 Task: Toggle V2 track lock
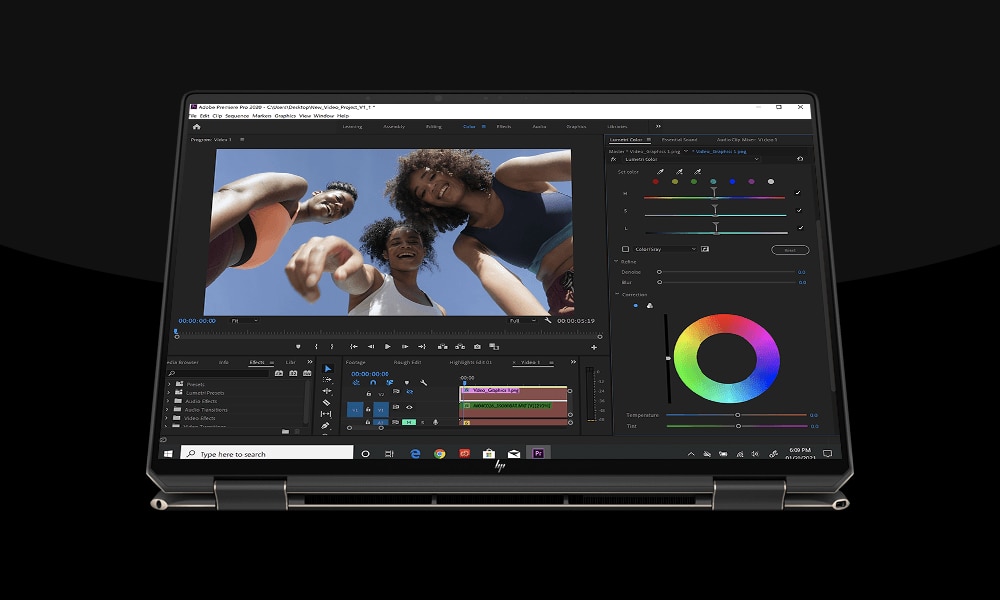tap(369, 394)
